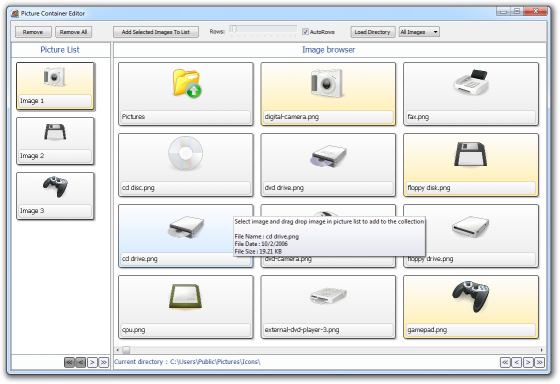The width and height of the screenshot is (560, 384).
Task: Go to first page in Picture List
Action: [69, 362]
